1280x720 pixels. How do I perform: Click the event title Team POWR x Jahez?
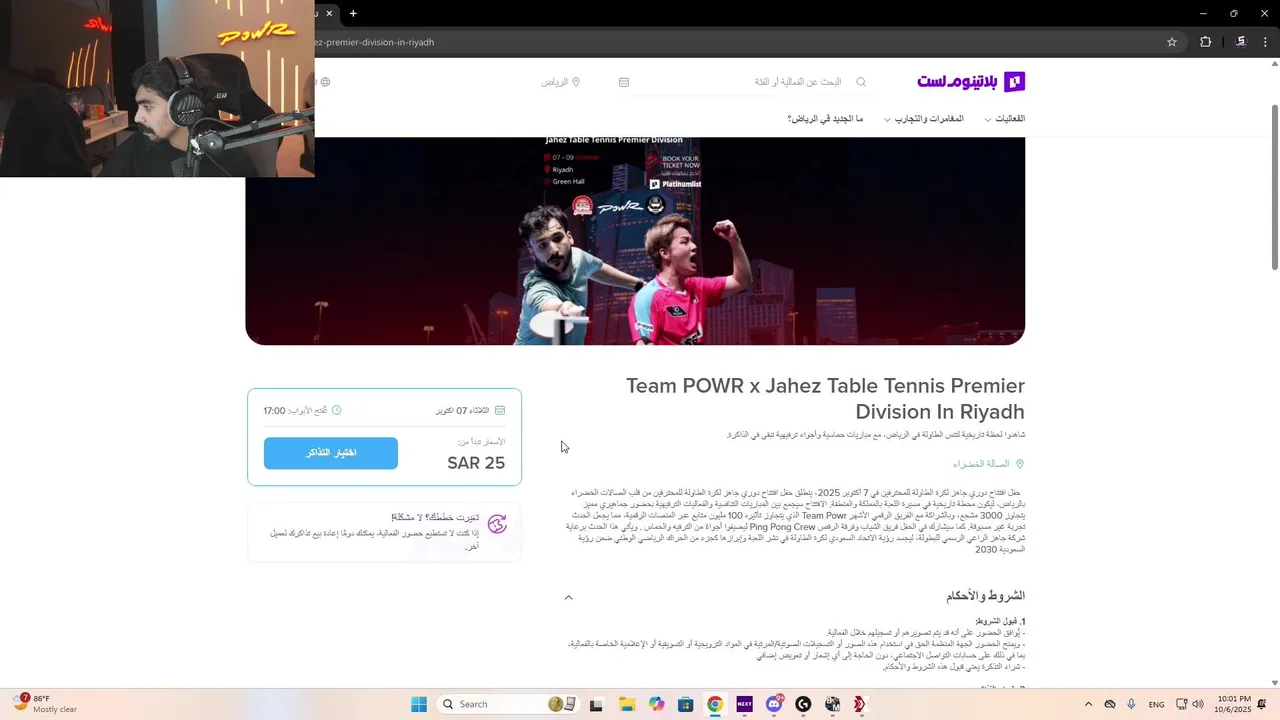825,398
